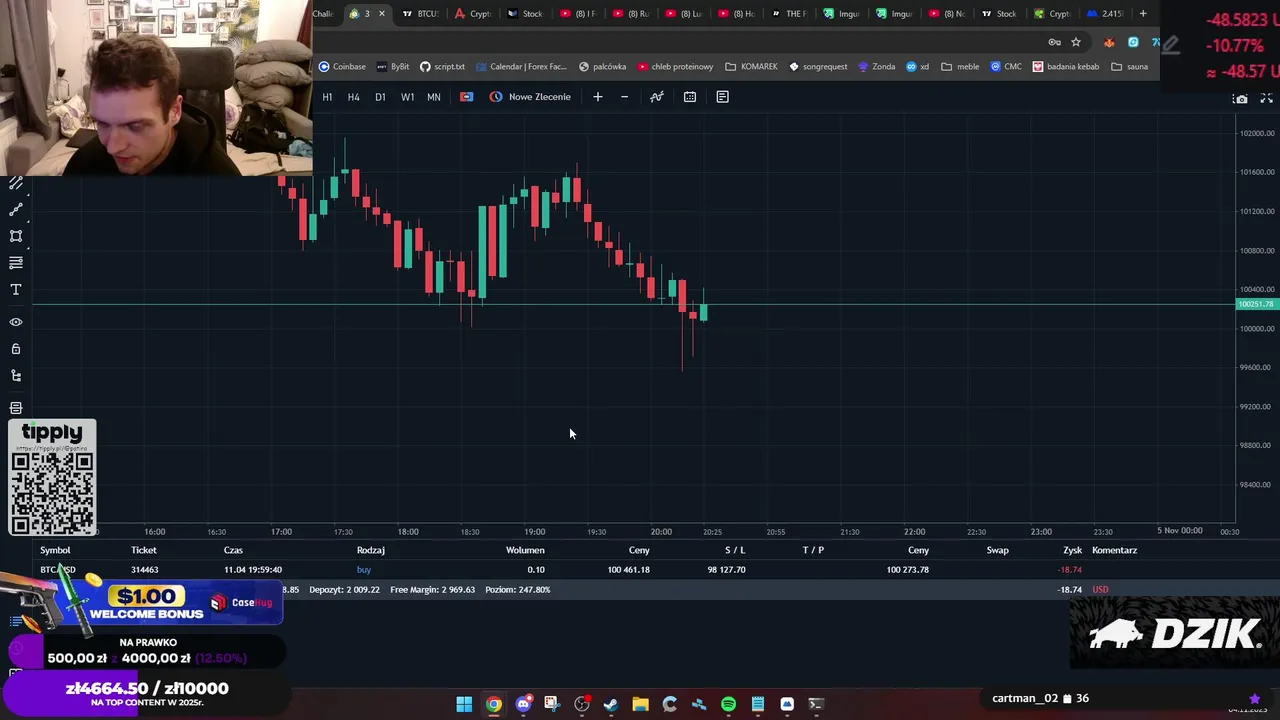Close the active browser tab '3'
Screen dimensions: 1280x720
tap(381, 14)
